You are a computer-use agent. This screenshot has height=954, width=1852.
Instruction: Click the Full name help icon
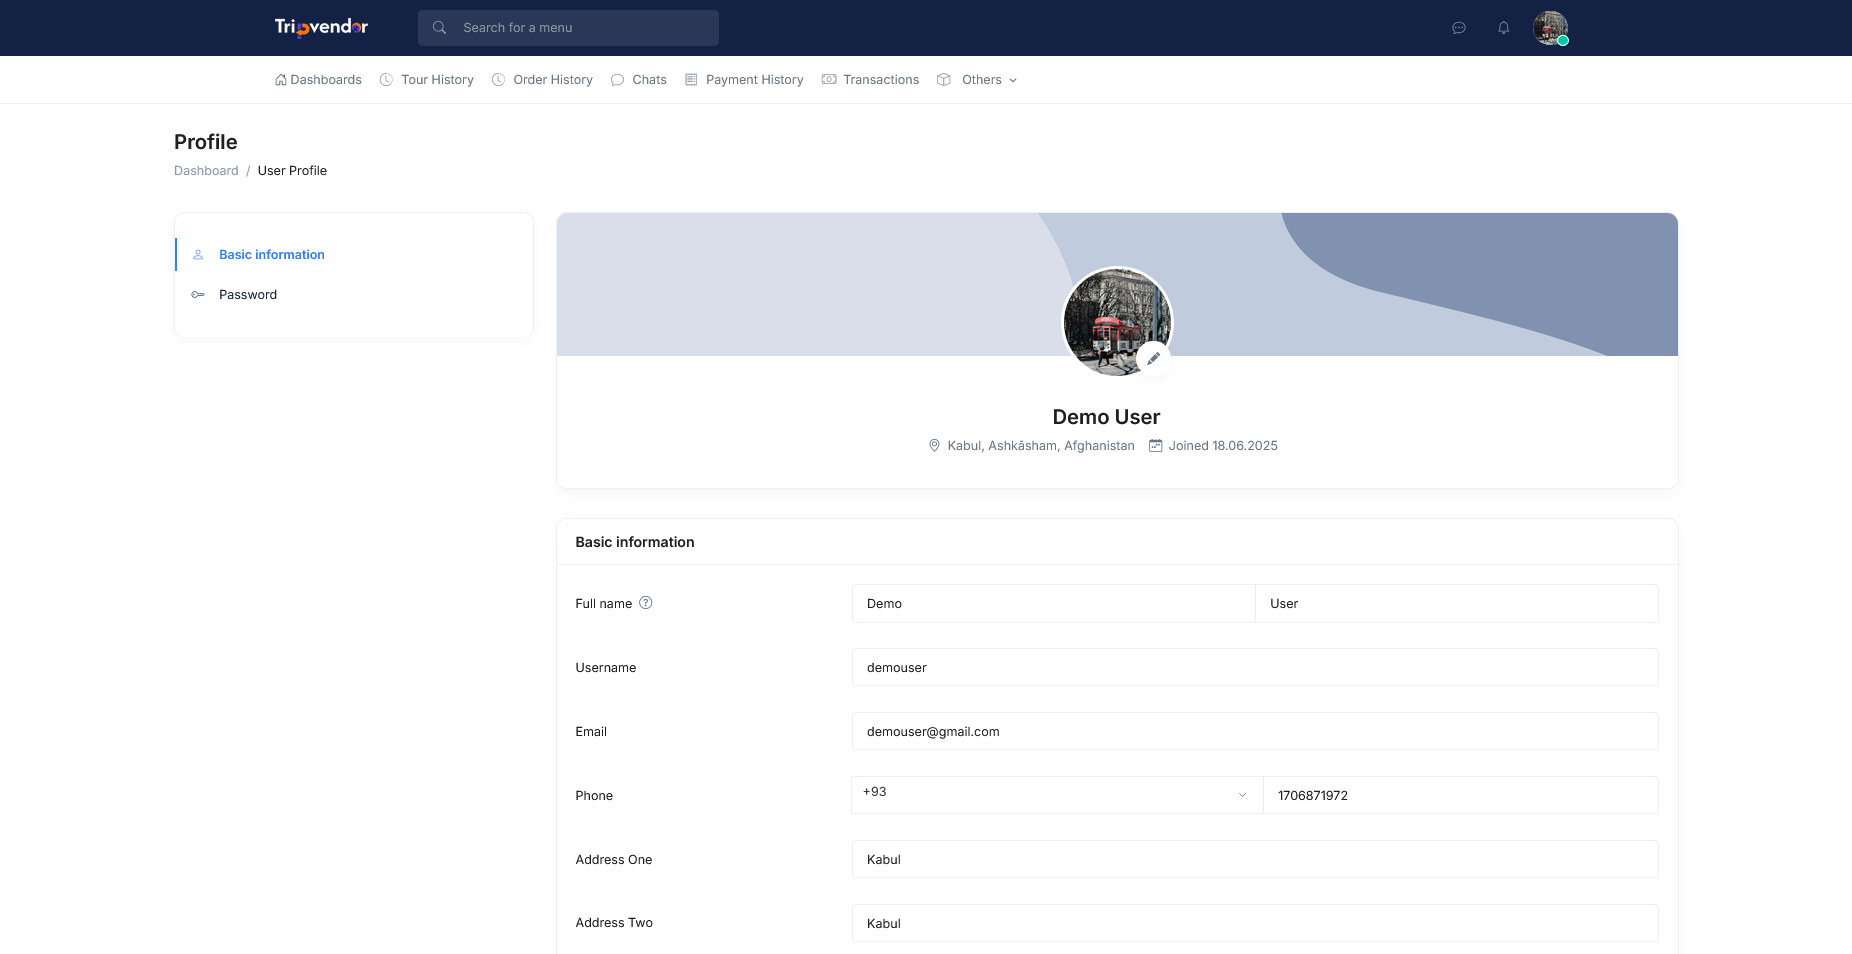tap(646, 603)
